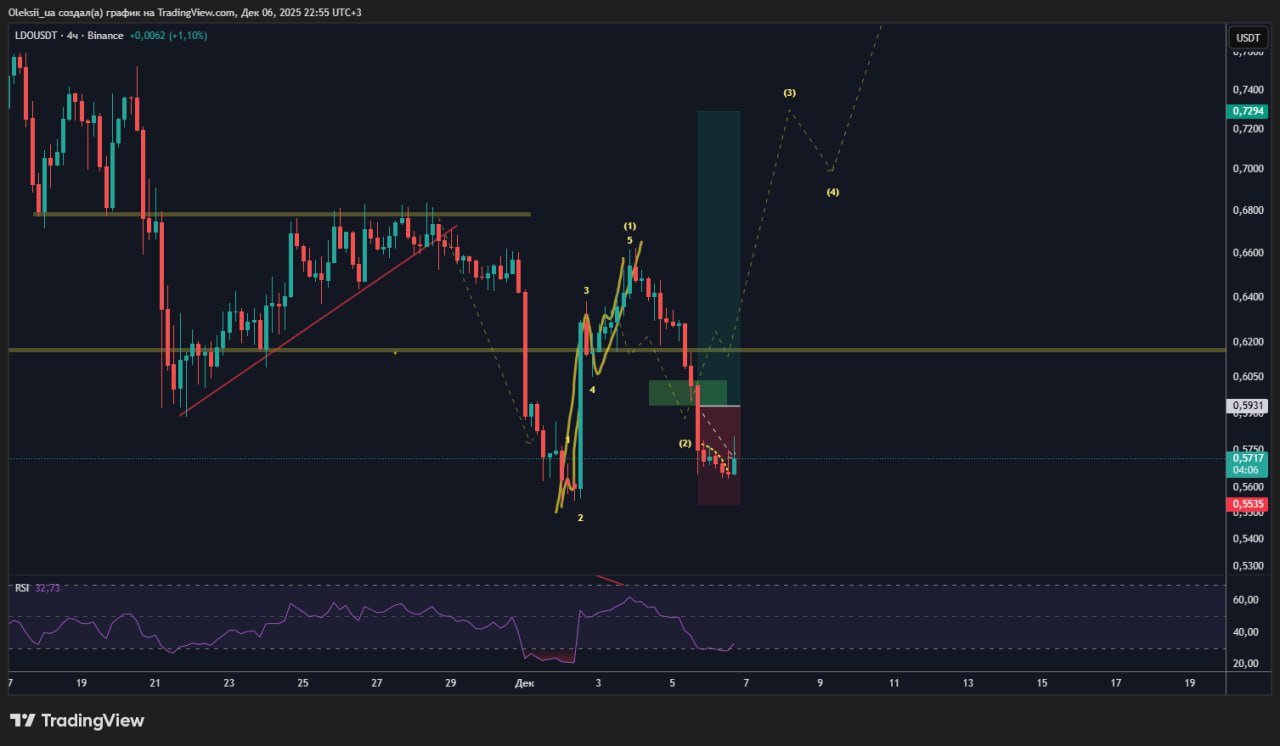Click the 27 date on time axis
Image resolution: width=1280 pixels, height=746 pixels.
pyautogui.click(x=377, y=683)
